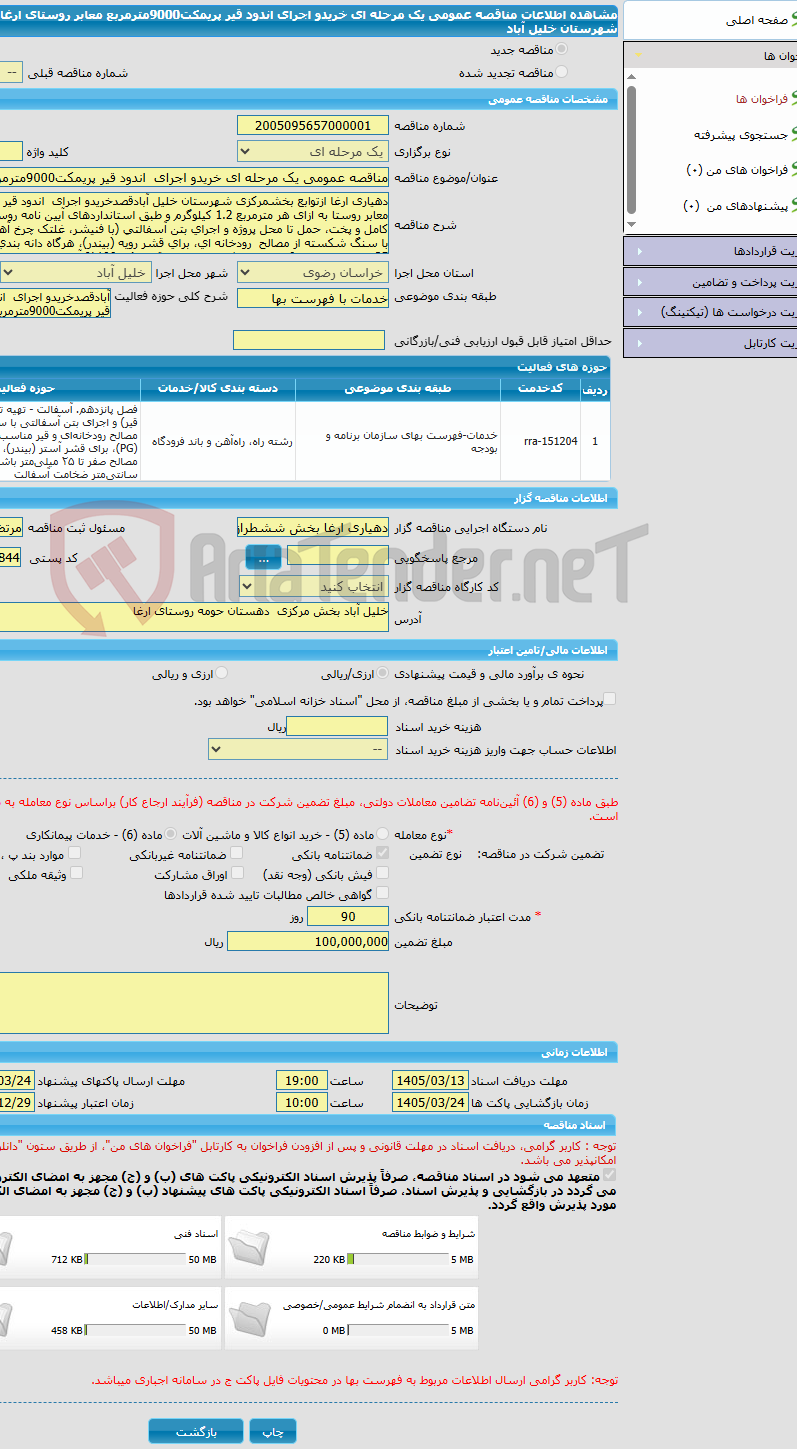Image resolution: width=797 pixels, height=1449 pixels.
Task: Select ماده (5) خرید انواع کالا radio
Action: [x=383, y=833]
